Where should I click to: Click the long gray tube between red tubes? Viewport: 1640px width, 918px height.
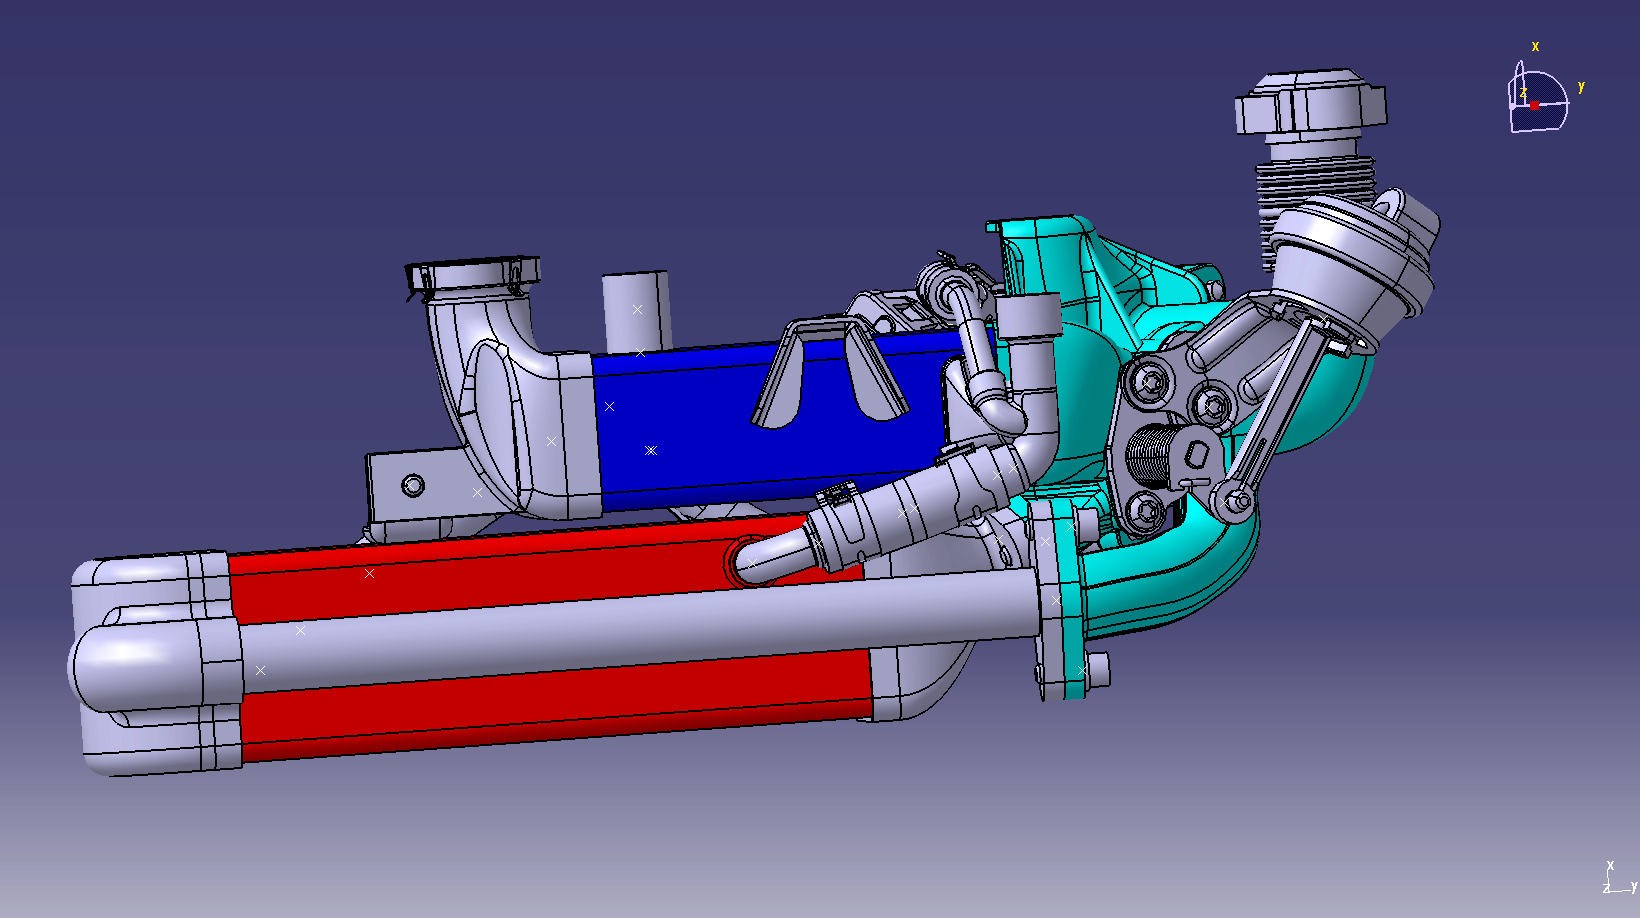[x=640, y=627]
